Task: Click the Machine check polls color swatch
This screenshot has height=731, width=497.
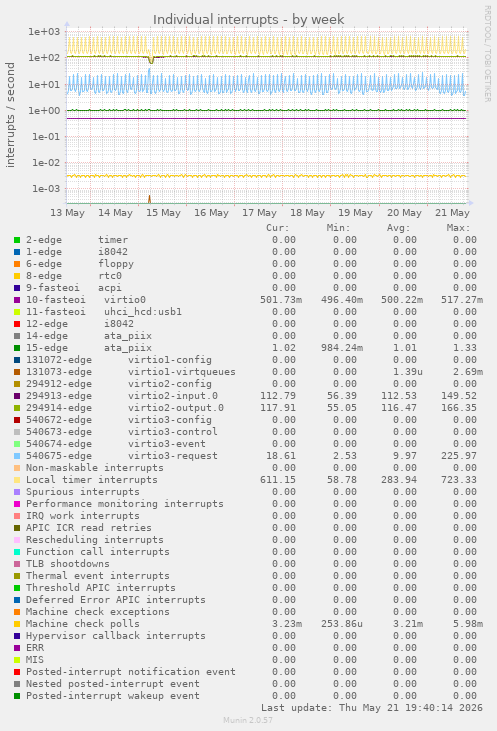Action: [x=17, y=624]
